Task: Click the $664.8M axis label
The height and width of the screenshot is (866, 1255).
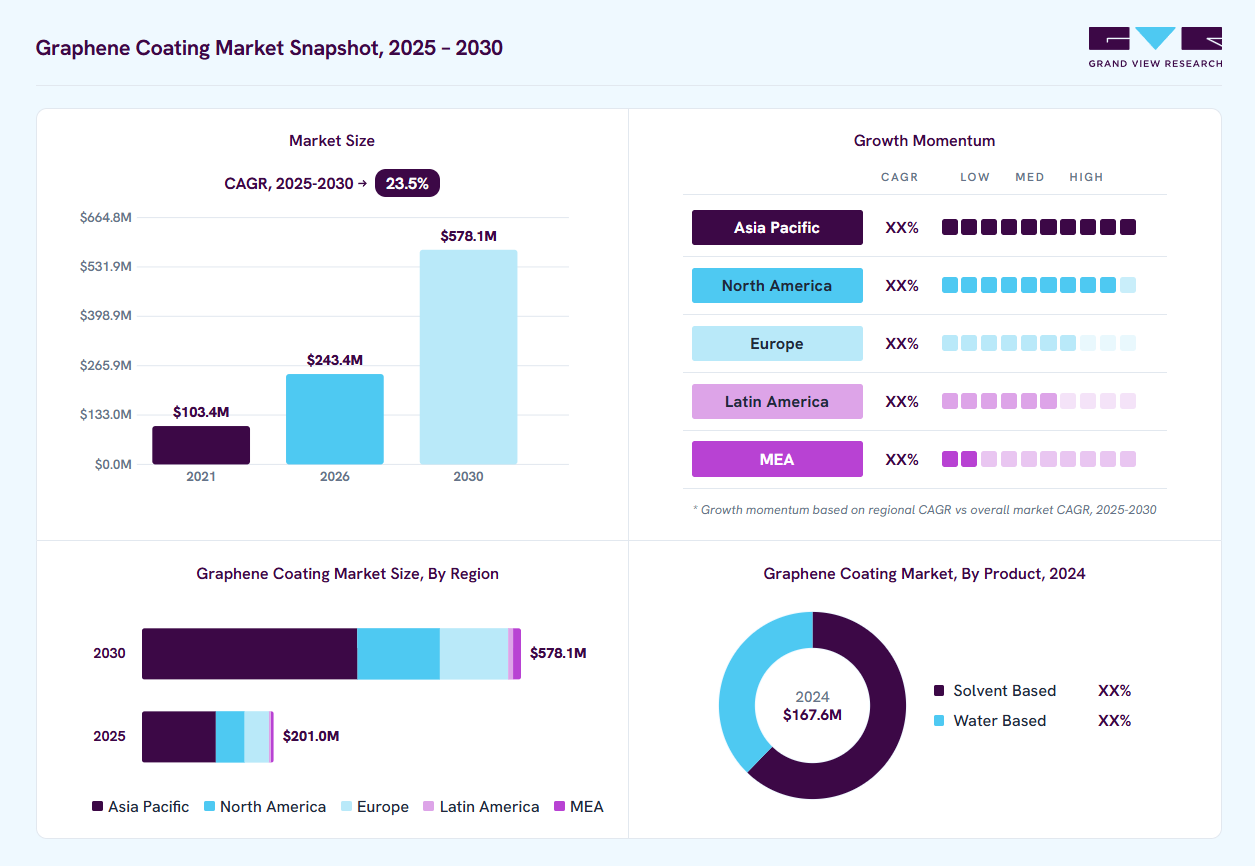Action: tap(106, 217)
